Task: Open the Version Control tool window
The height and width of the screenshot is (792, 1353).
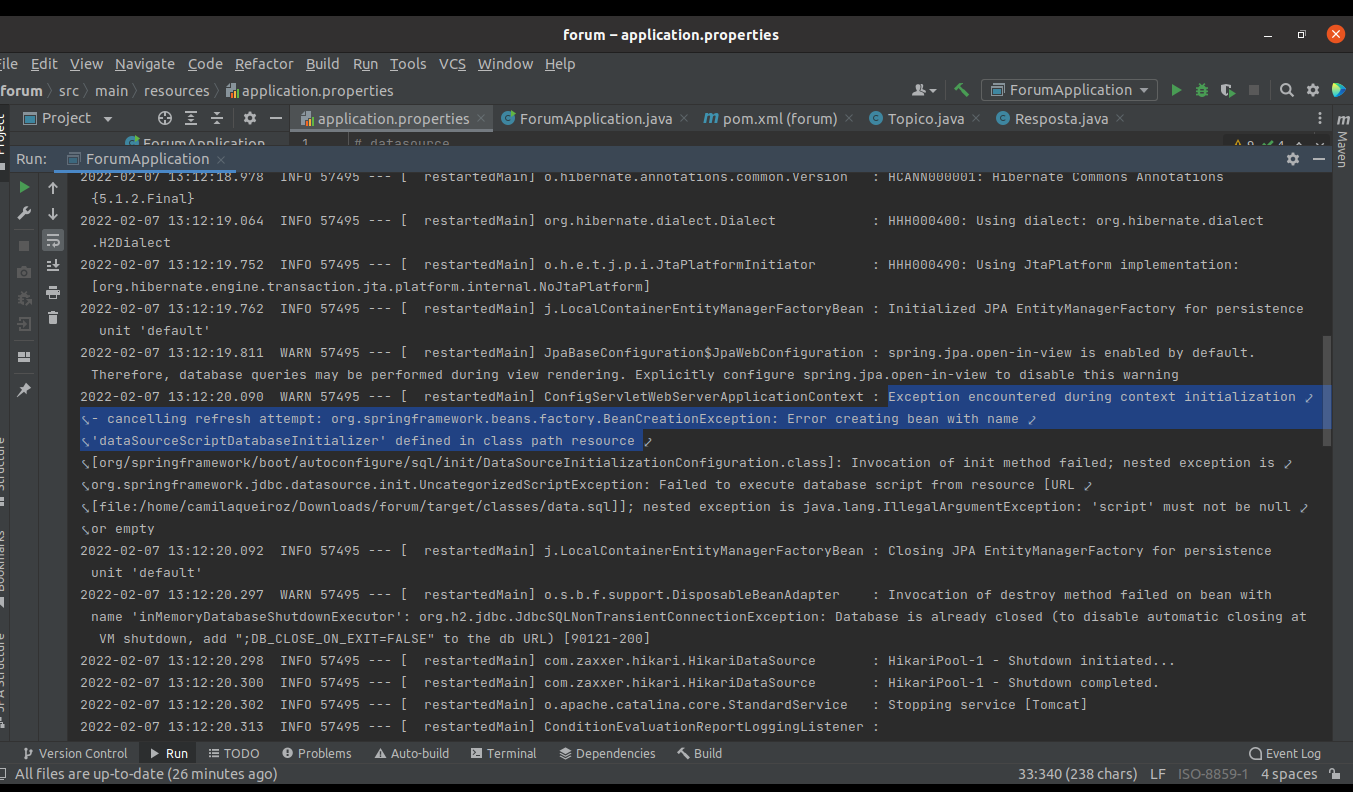Action: click(x=74, y=753)
